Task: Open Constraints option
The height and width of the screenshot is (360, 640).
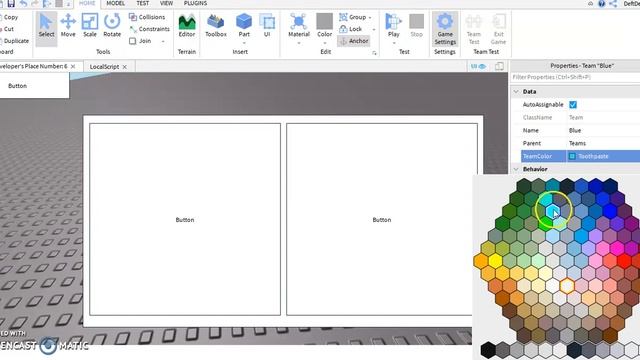Action: (x=149, y=29)
